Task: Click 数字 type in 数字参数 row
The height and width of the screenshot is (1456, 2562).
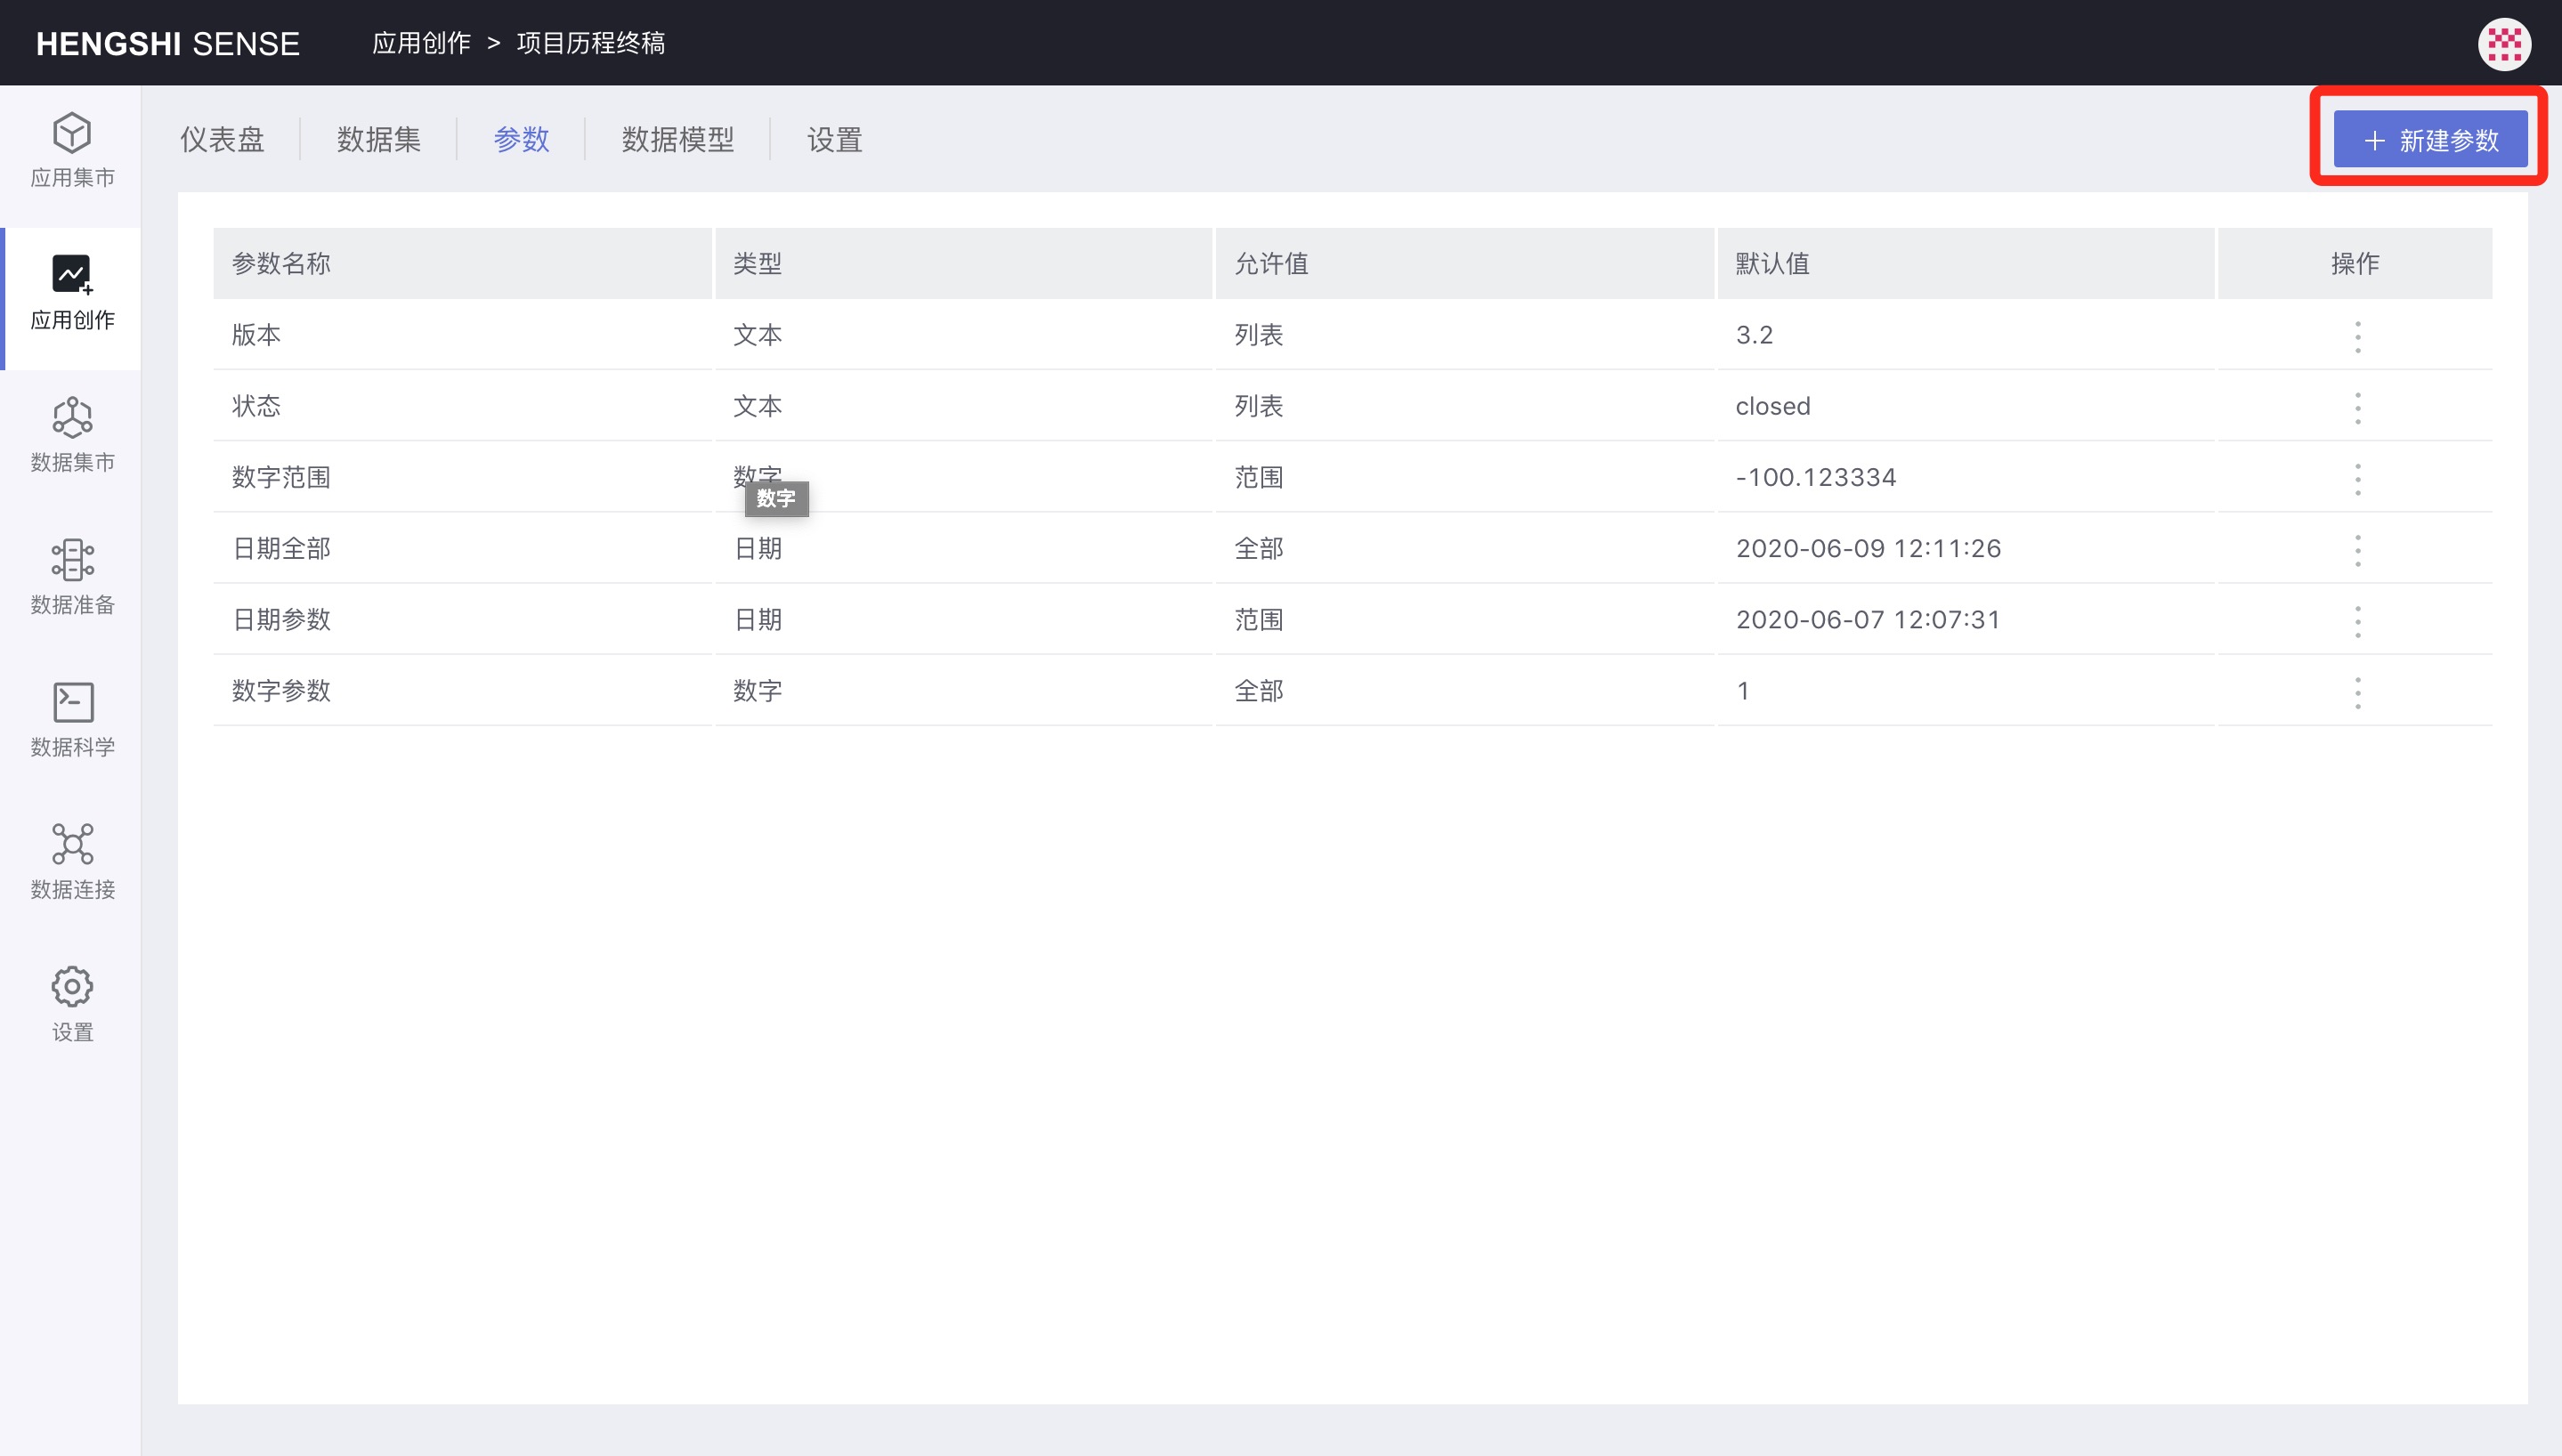Action: [x=758, y=690]
